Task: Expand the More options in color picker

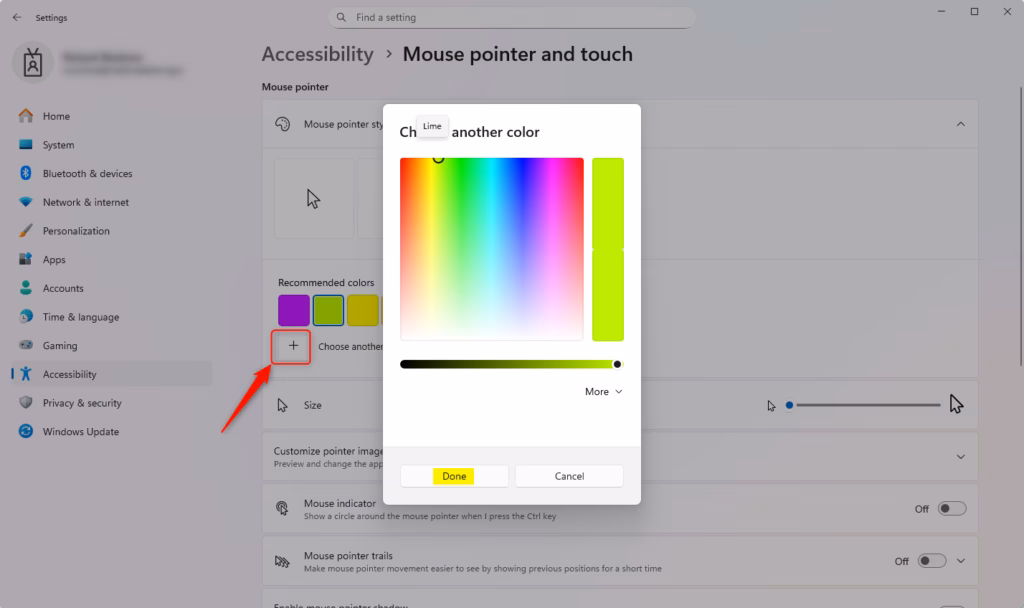Action: point(603,392)
